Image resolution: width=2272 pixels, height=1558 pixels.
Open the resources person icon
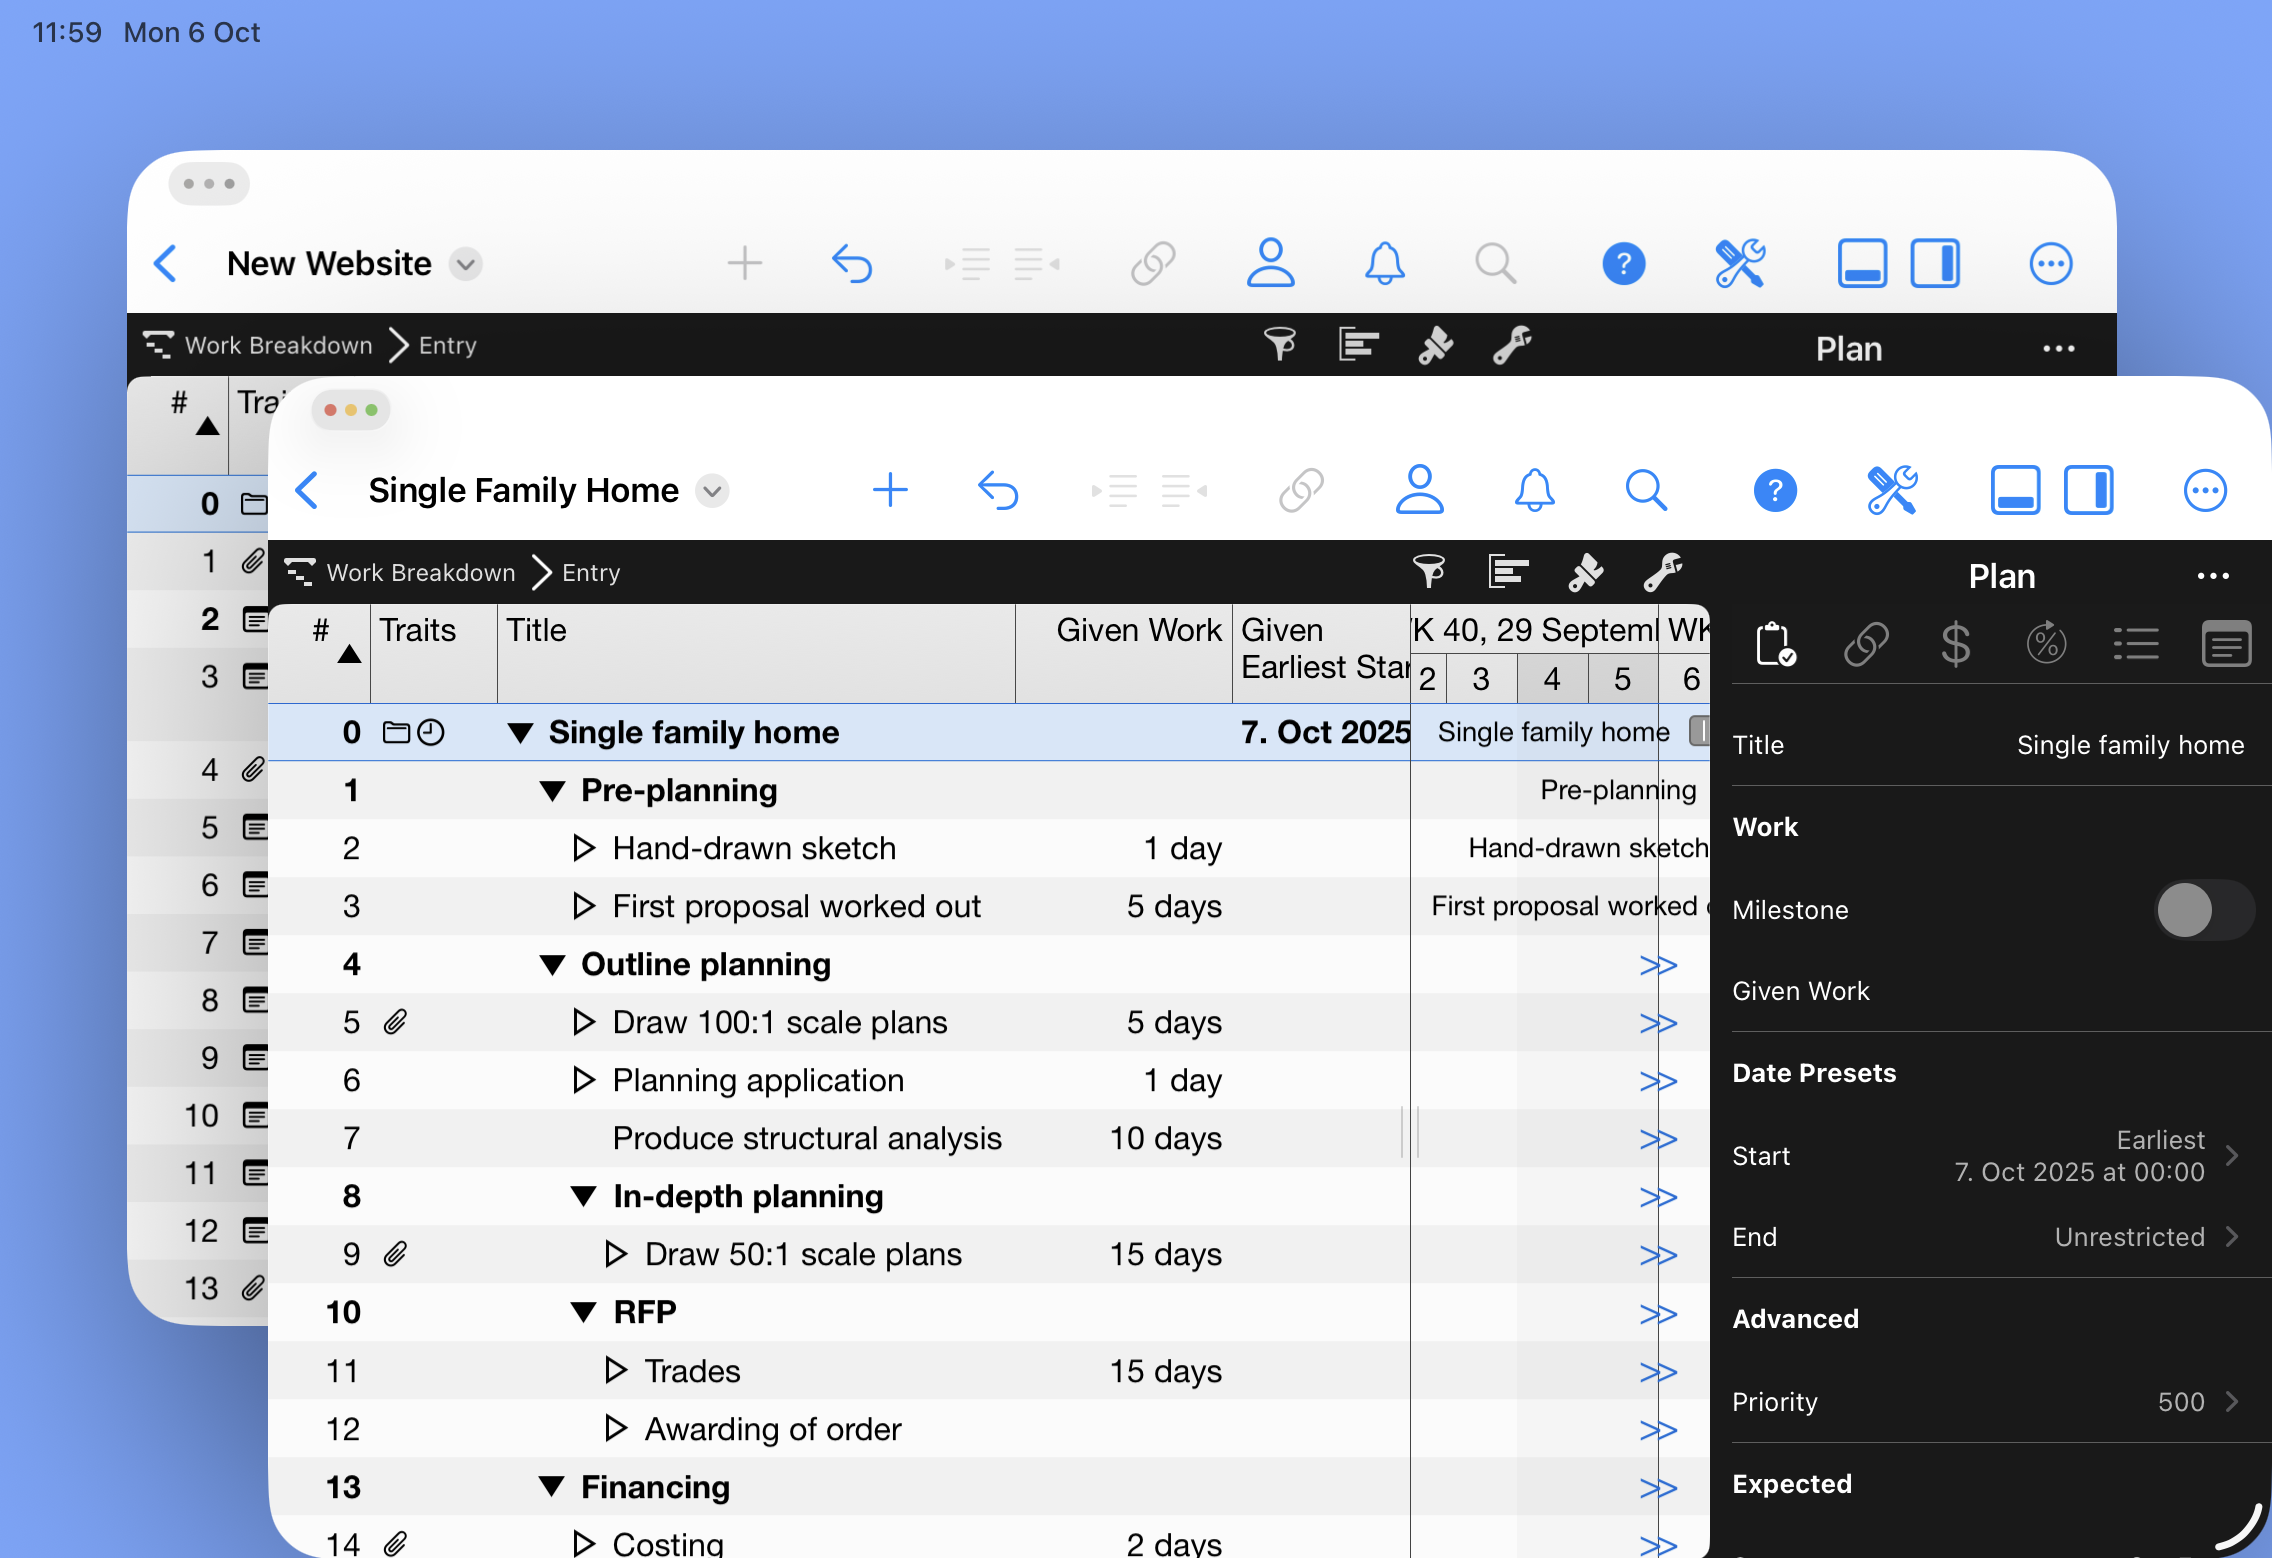click(1420, 490)
